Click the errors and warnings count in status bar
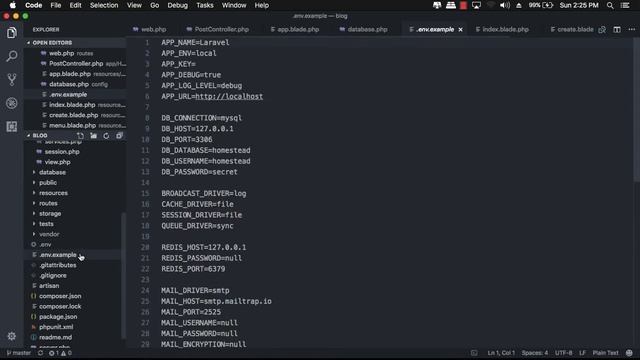 point(60,353)
